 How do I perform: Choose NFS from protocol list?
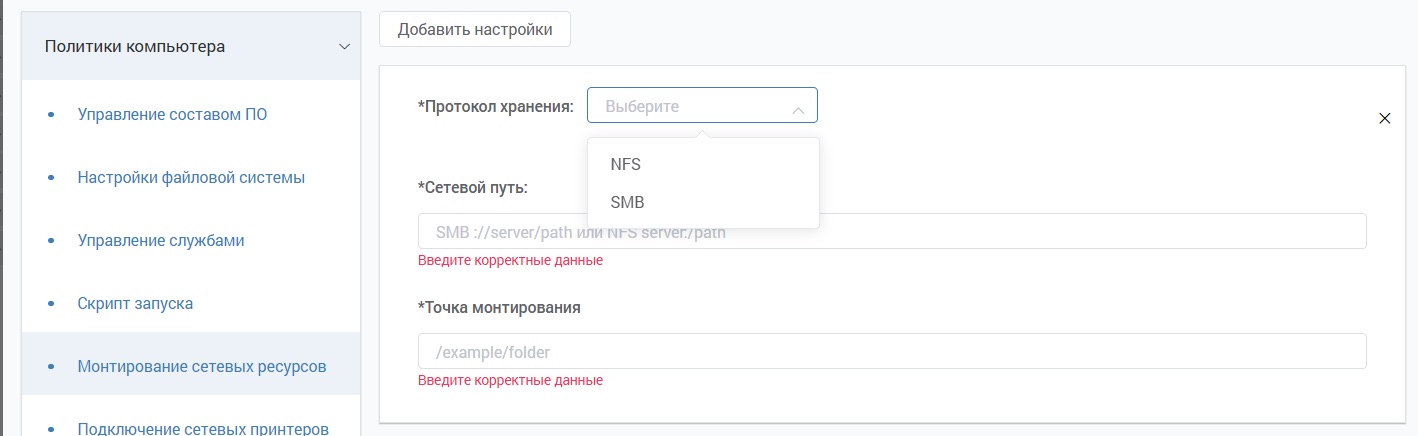[626, 164]
